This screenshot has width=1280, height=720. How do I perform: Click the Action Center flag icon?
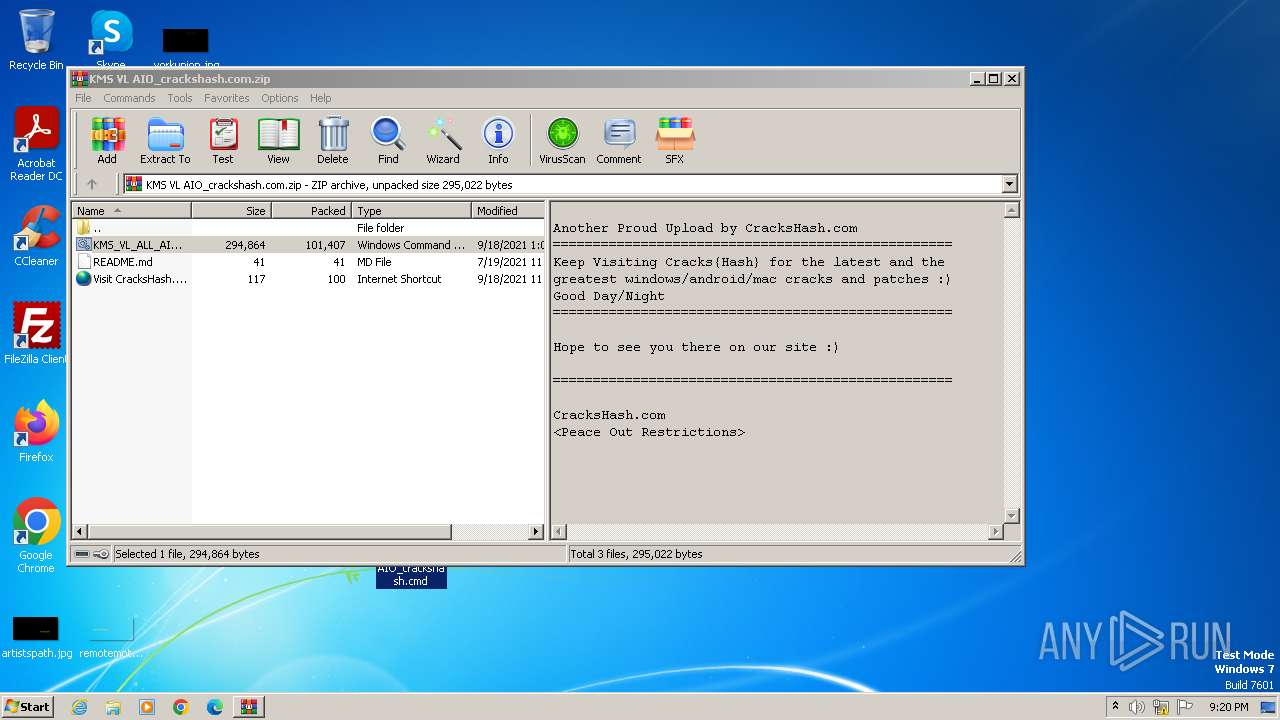point(1185,707)
